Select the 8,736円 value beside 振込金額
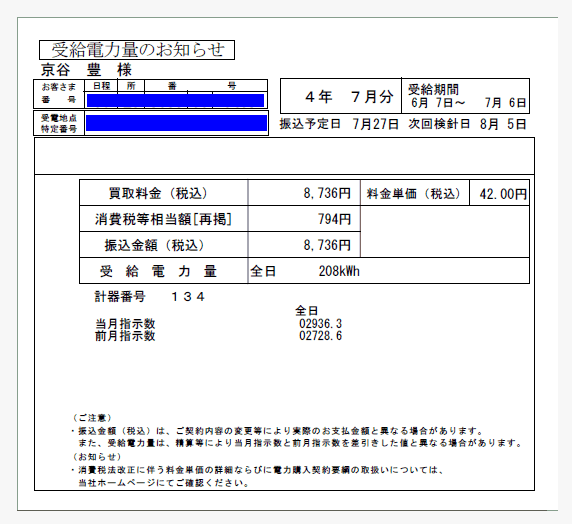572x524 pixels. pos(327,245)
